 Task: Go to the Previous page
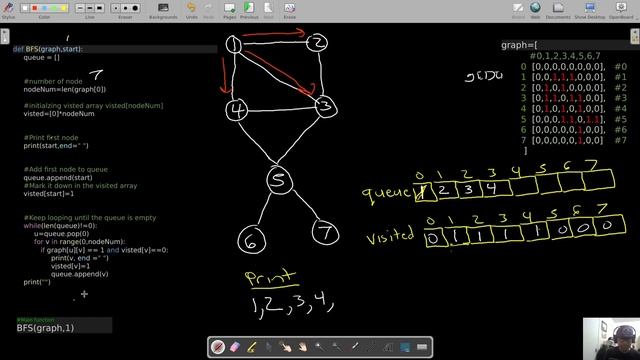[x=249, y=10]
